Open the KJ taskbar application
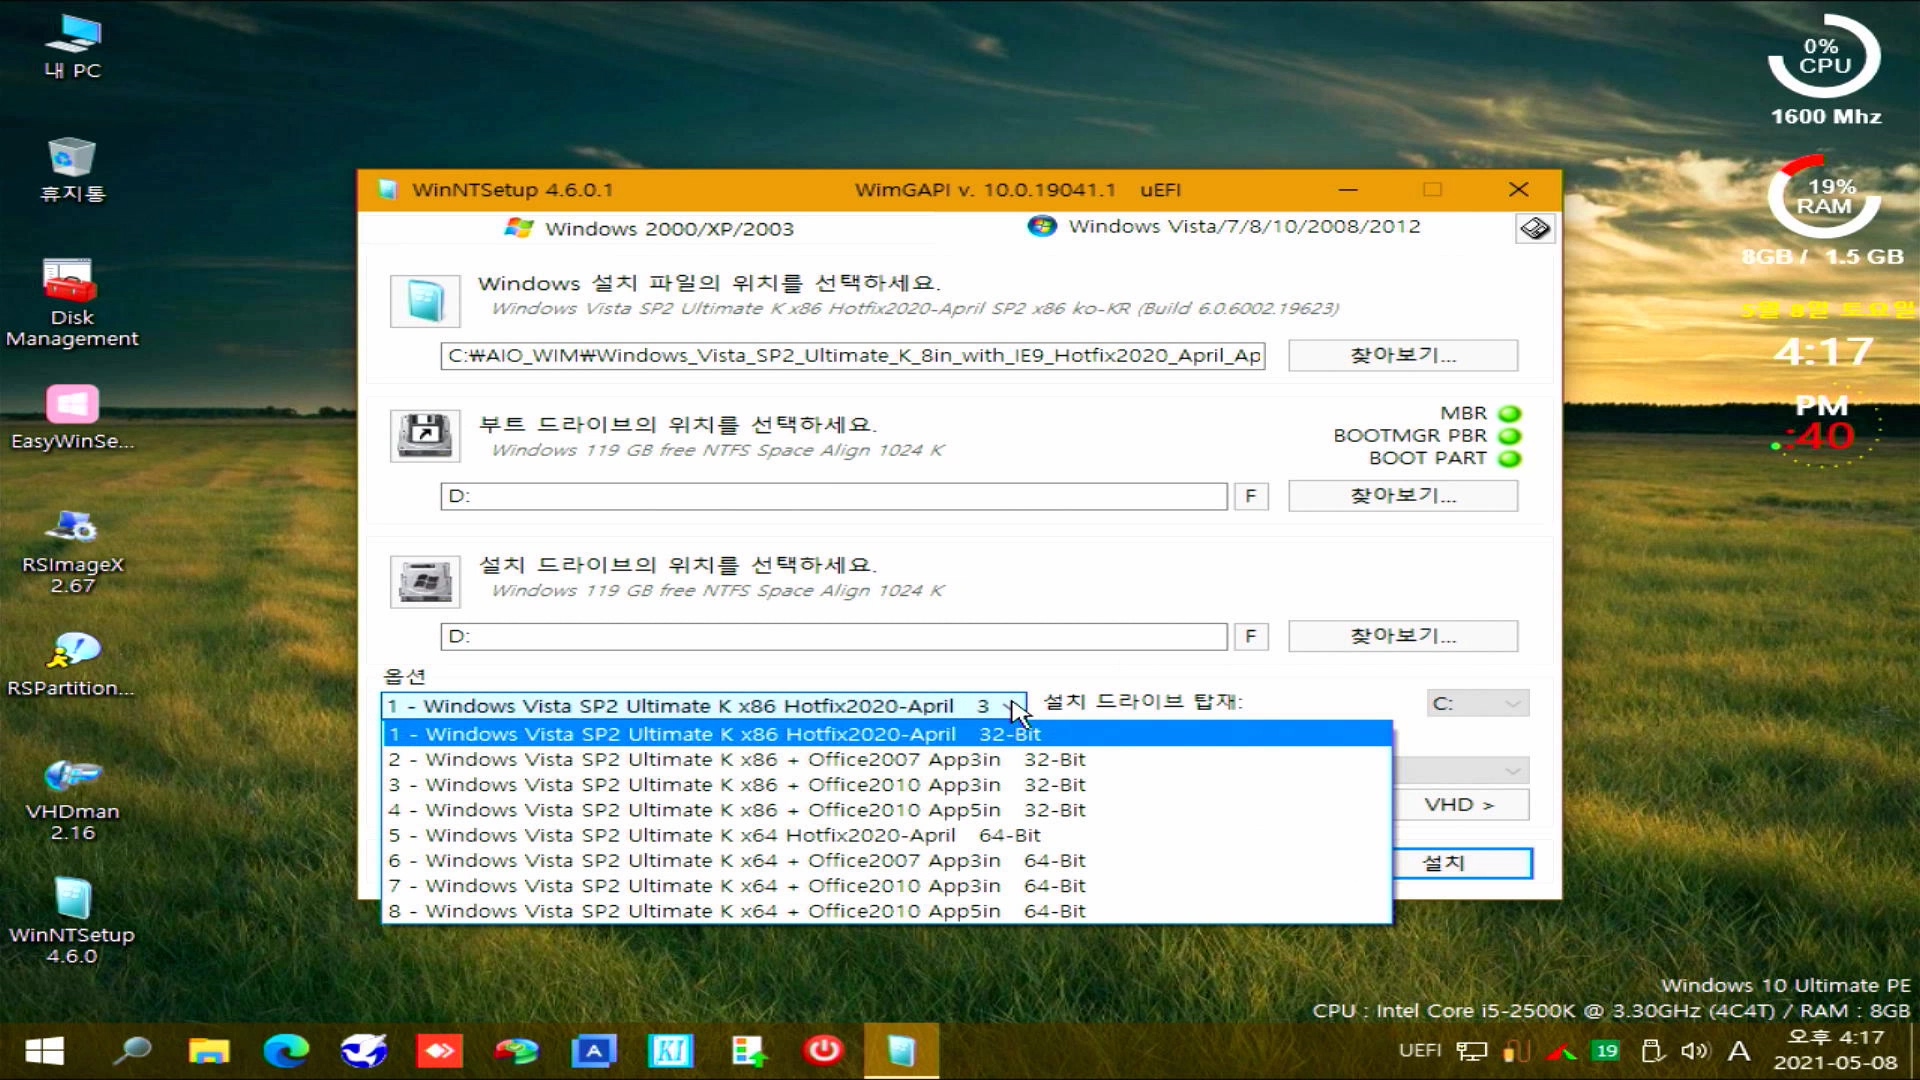Image resolution: width=1920 pixels, height=1080 pixels. point(670,1051)
